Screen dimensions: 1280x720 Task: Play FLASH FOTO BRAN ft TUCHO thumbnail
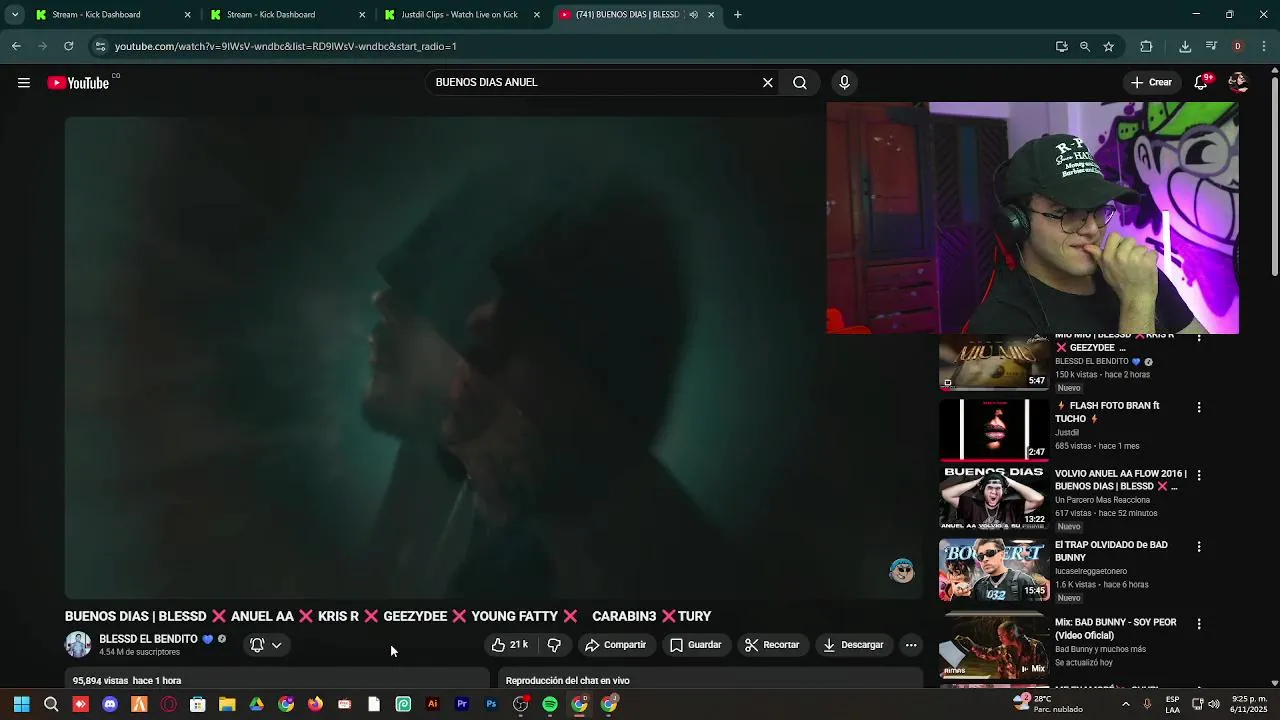point(994,429)
